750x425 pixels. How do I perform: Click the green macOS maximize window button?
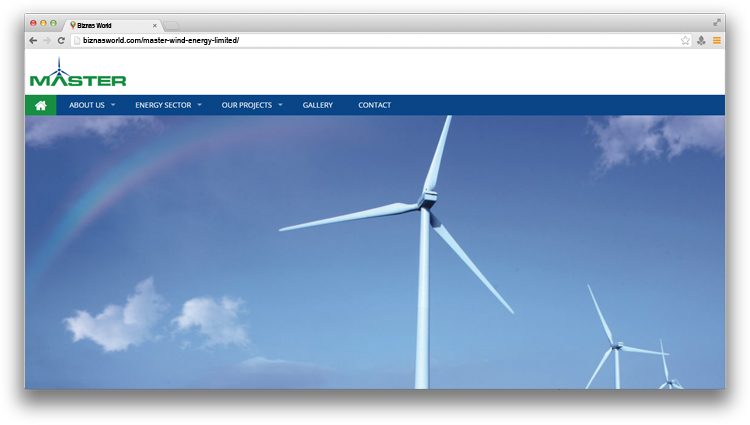pos(53,22)
